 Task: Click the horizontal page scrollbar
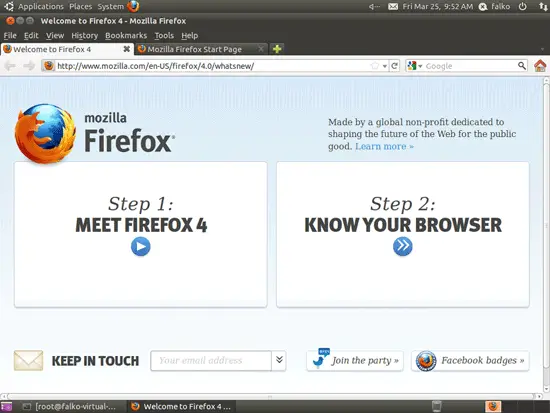click(x=270, y=397)
